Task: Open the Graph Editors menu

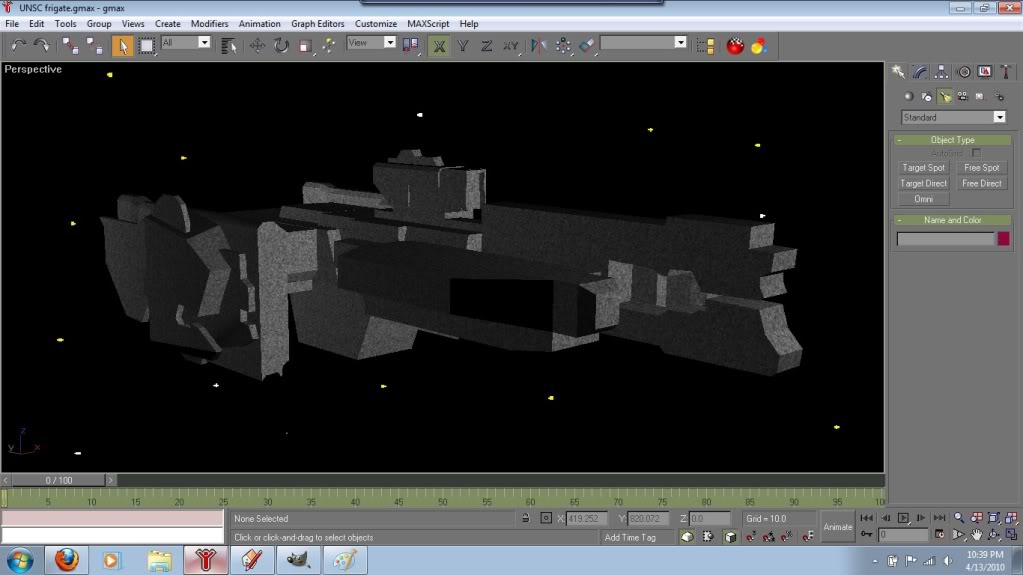Action: tap(318, 23)
